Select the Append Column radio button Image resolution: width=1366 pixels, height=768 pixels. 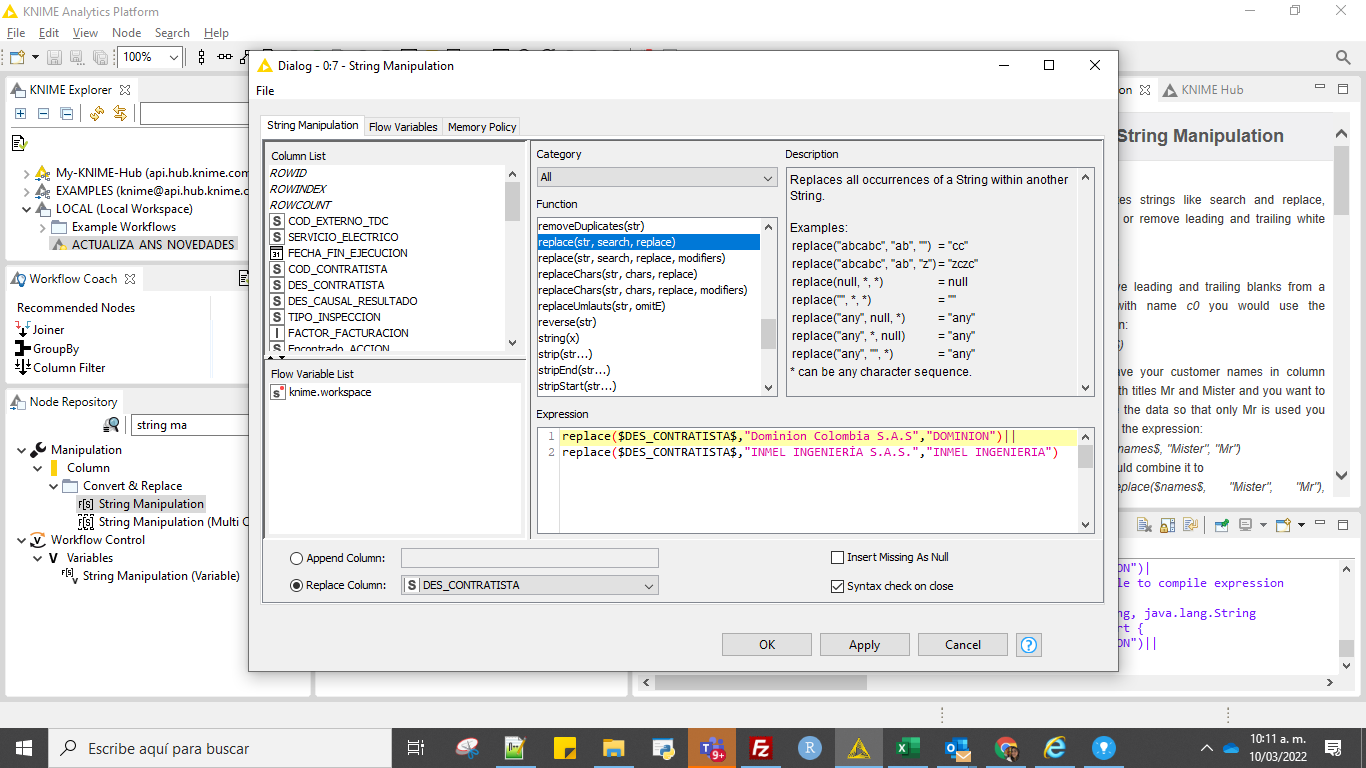click(296, 558)
